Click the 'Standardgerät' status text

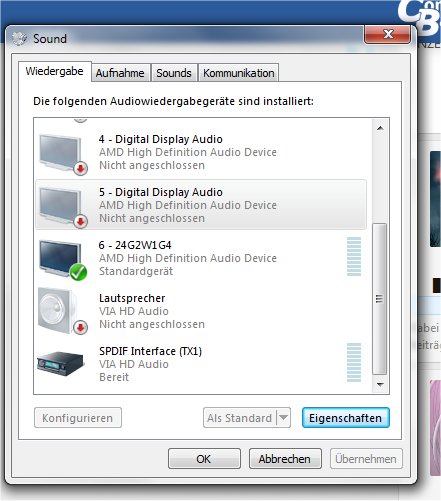click(x=136, y=271)
